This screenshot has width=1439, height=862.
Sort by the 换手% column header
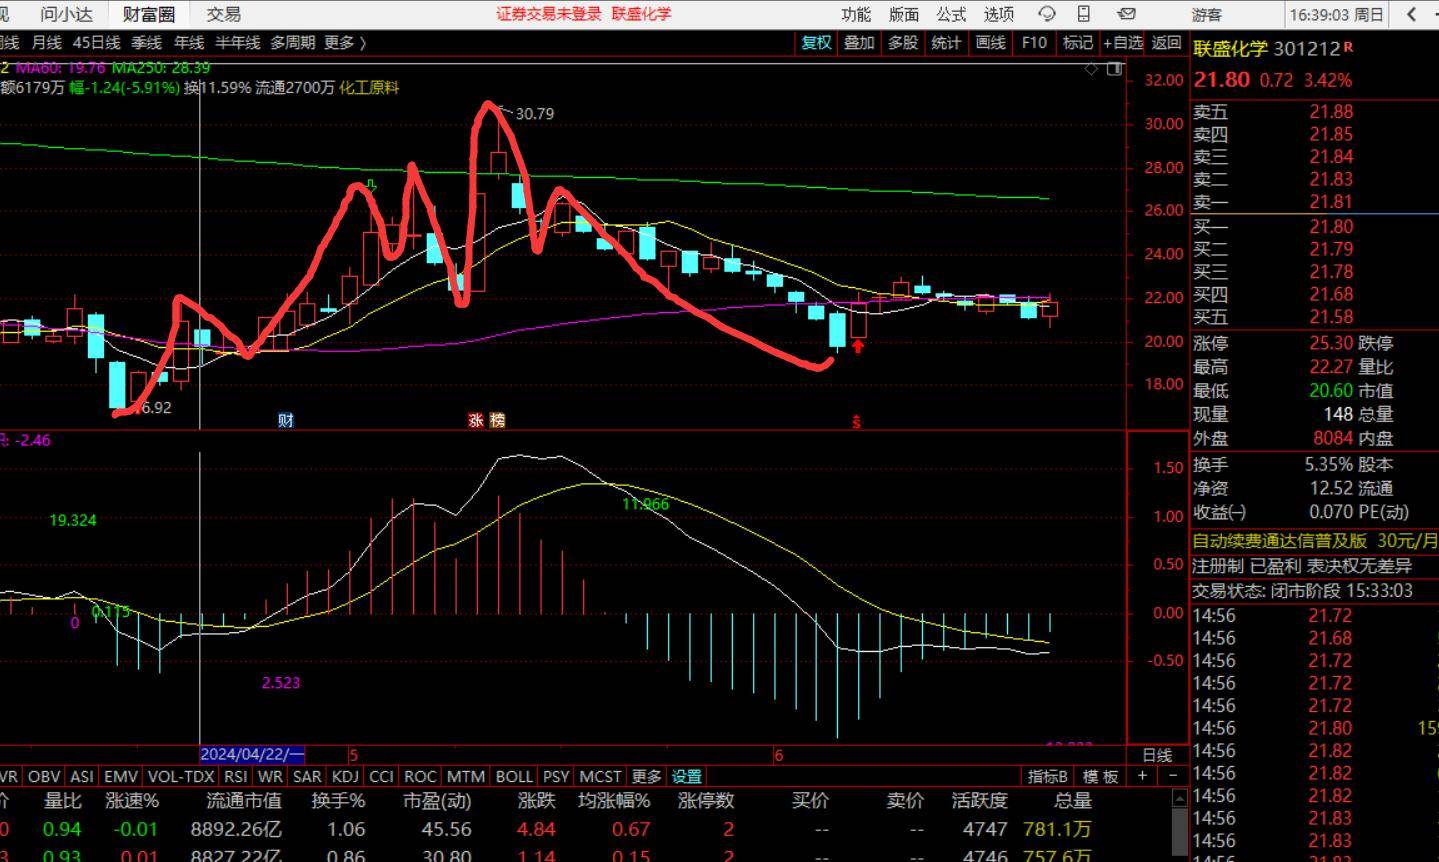tap(338, 801)
